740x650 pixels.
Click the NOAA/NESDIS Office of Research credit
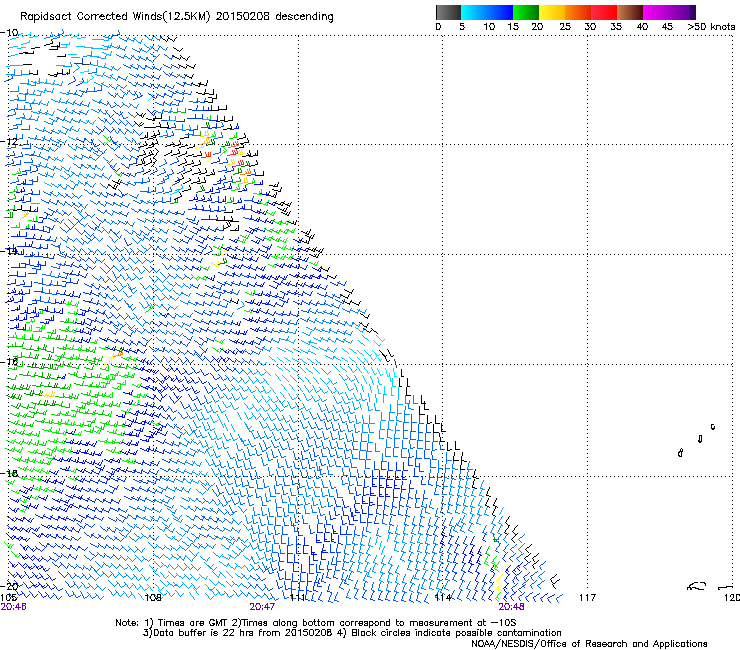point(589,644)
